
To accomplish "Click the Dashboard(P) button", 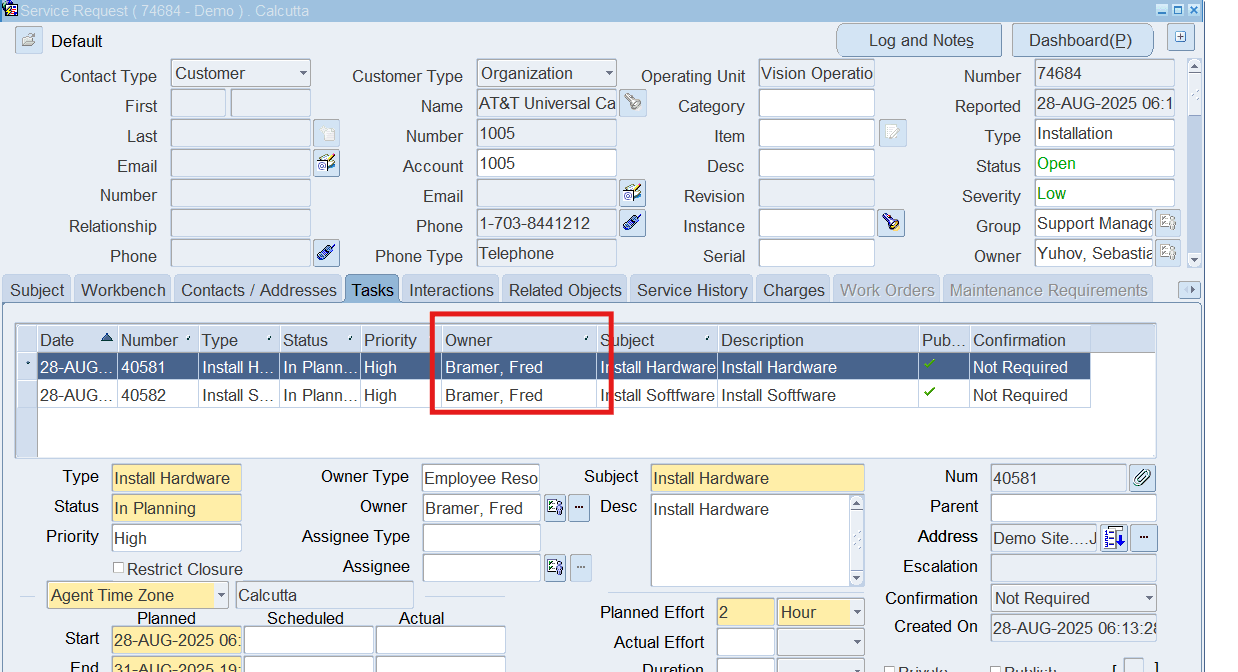I will pyautogui.click(x=1081, y=40).
